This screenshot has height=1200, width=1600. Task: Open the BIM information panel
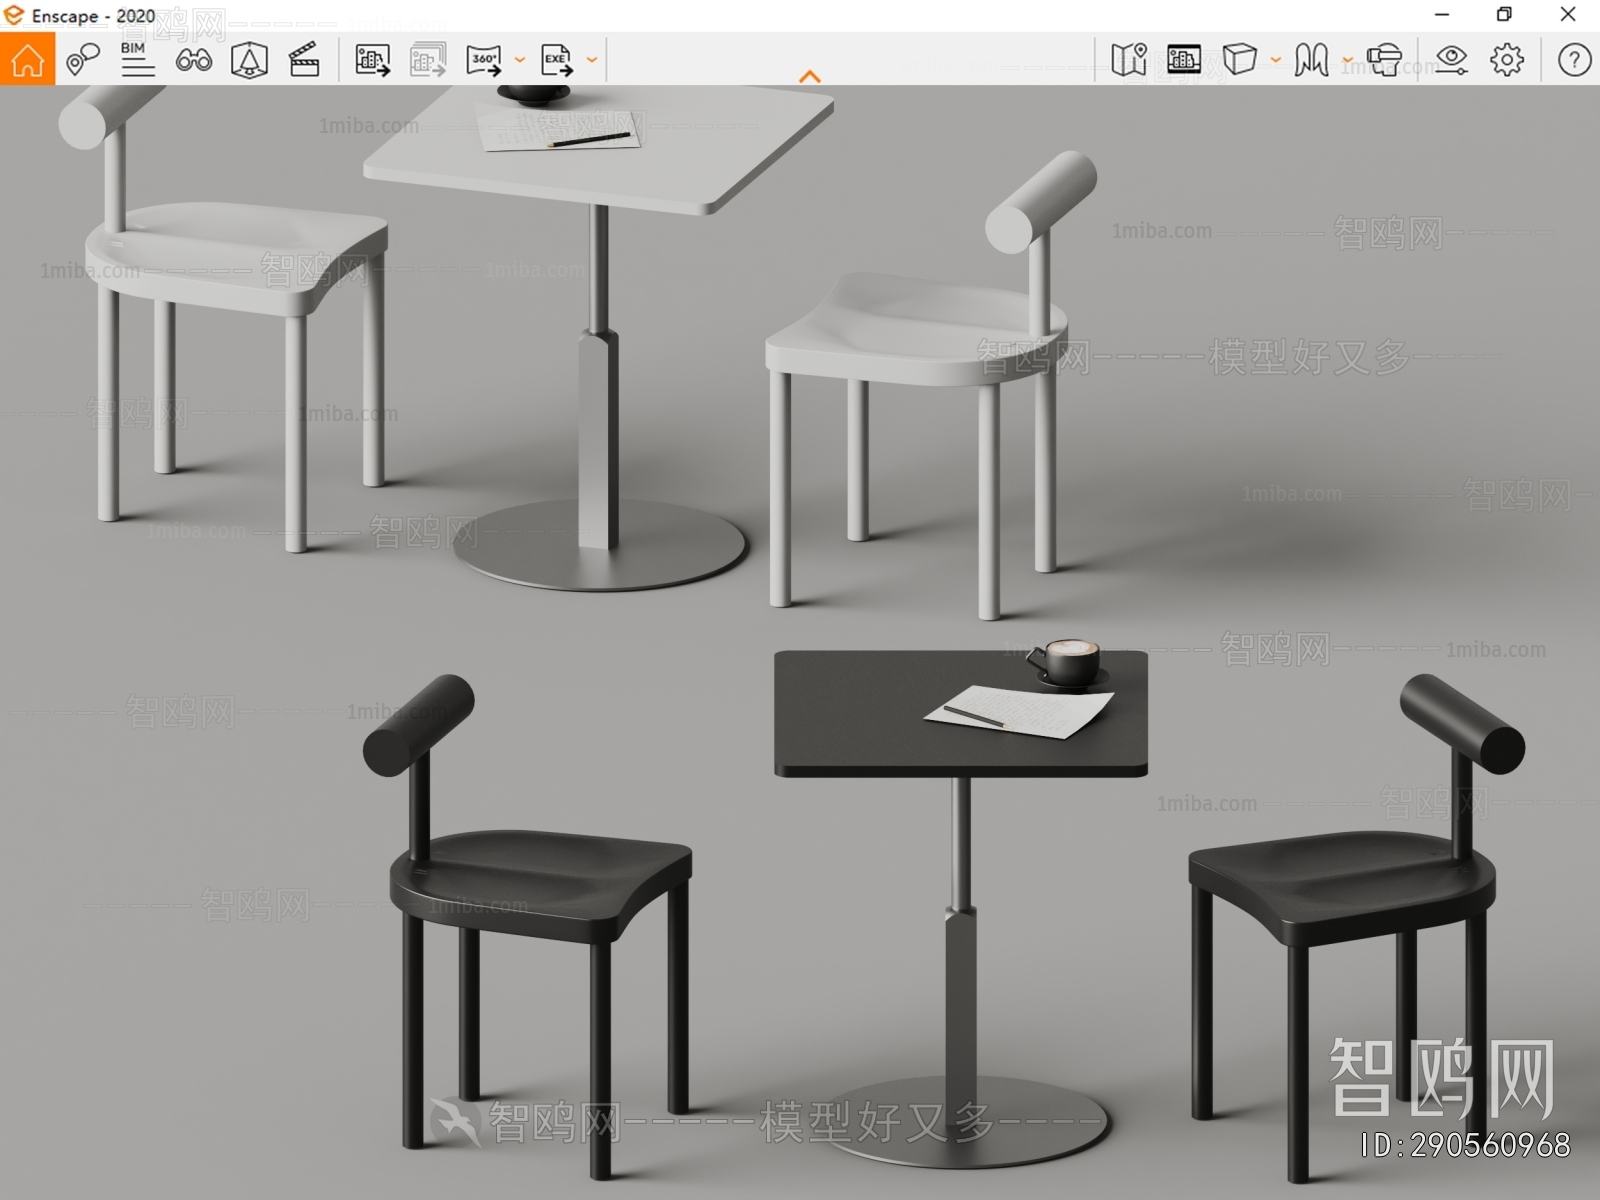pos(137,60)
